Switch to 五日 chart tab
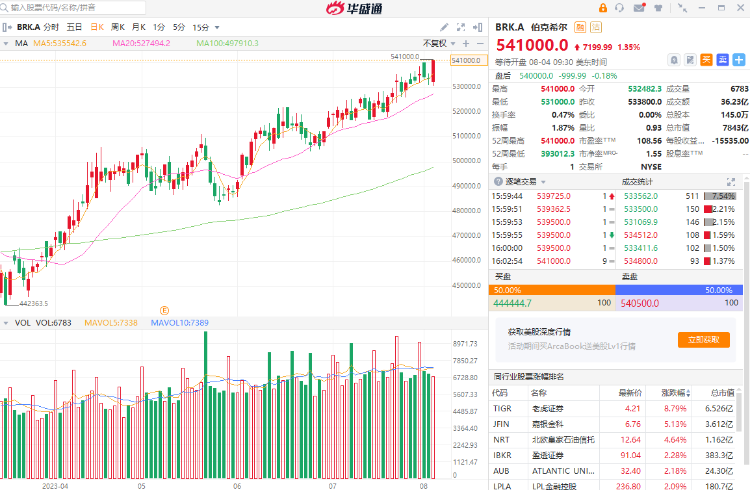This screenshot has width=750, height=490. coord(74,27)
